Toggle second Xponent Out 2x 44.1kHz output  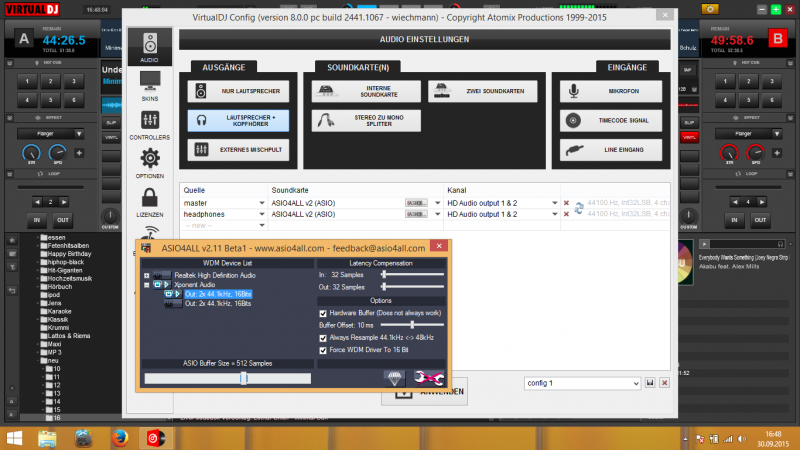(x=169, y=304)
